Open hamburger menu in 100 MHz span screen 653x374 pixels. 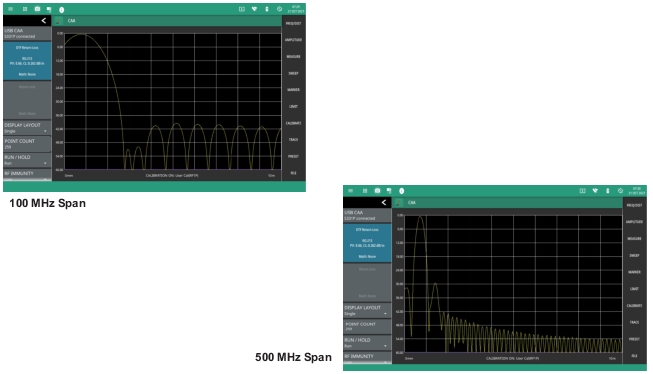tap(10, 9)
